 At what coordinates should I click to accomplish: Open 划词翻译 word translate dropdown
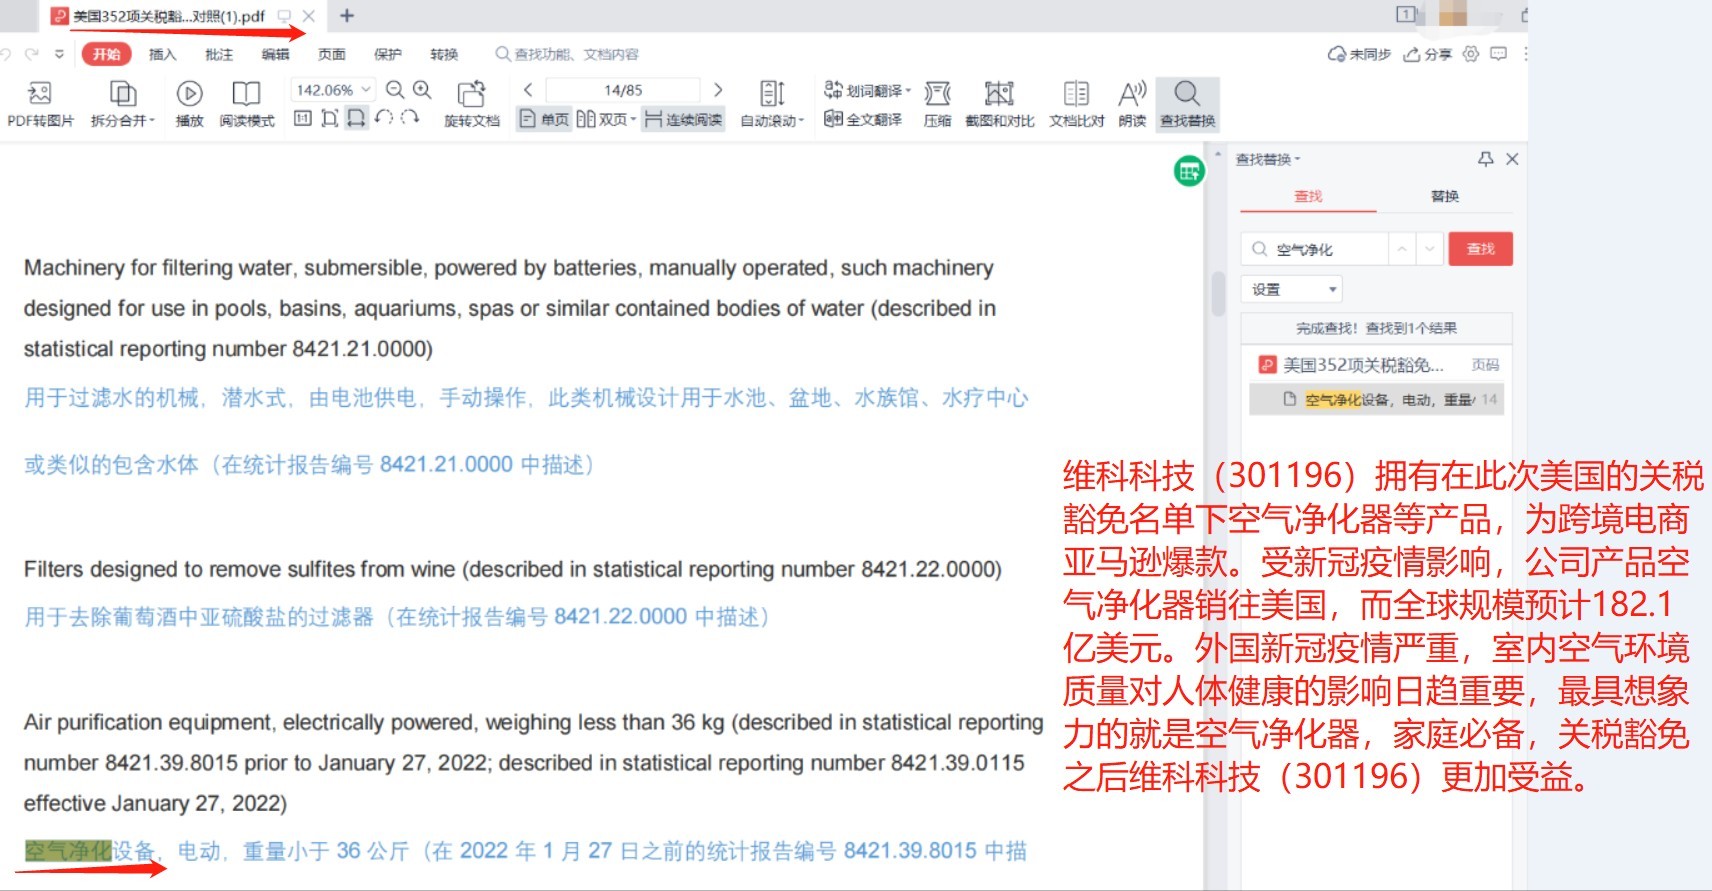867,91
